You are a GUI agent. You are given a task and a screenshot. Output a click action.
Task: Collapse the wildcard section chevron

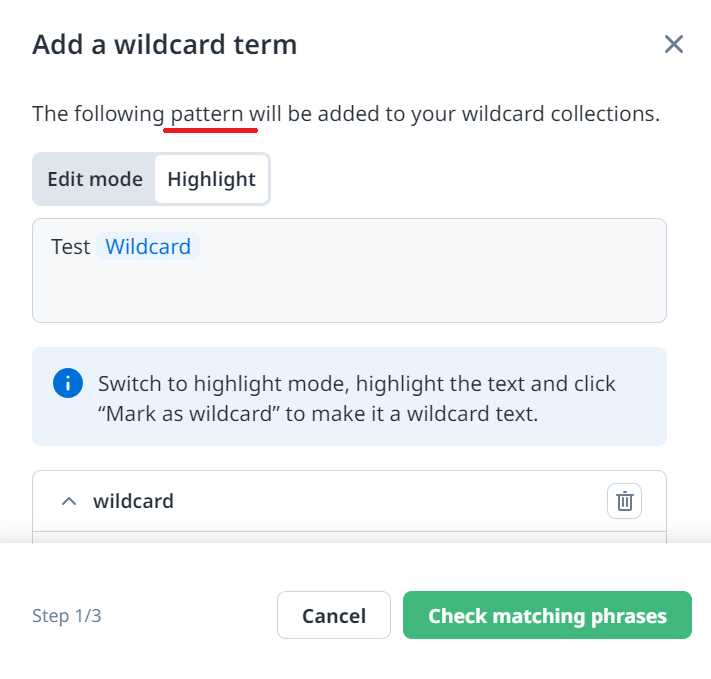pos(69,501)
